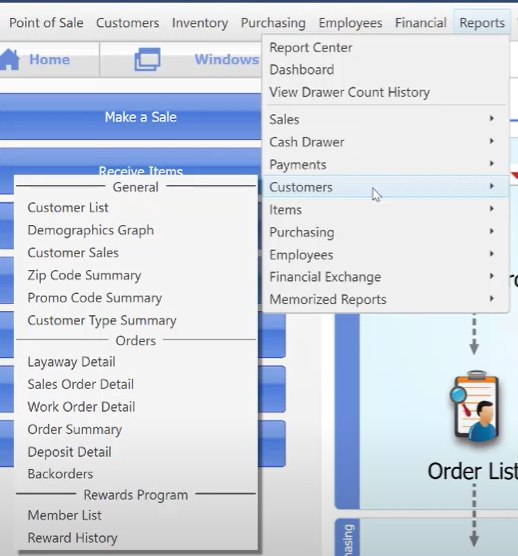Expand the Sales submenu arrow

(x=492, y=118)
